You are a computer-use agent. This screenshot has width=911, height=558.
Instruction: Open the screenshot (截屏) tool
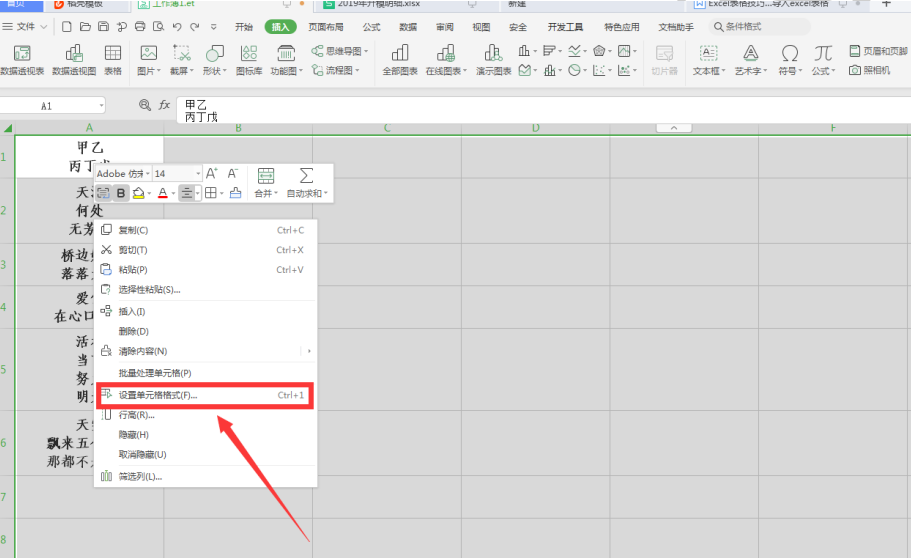click(x=182, y=60)
